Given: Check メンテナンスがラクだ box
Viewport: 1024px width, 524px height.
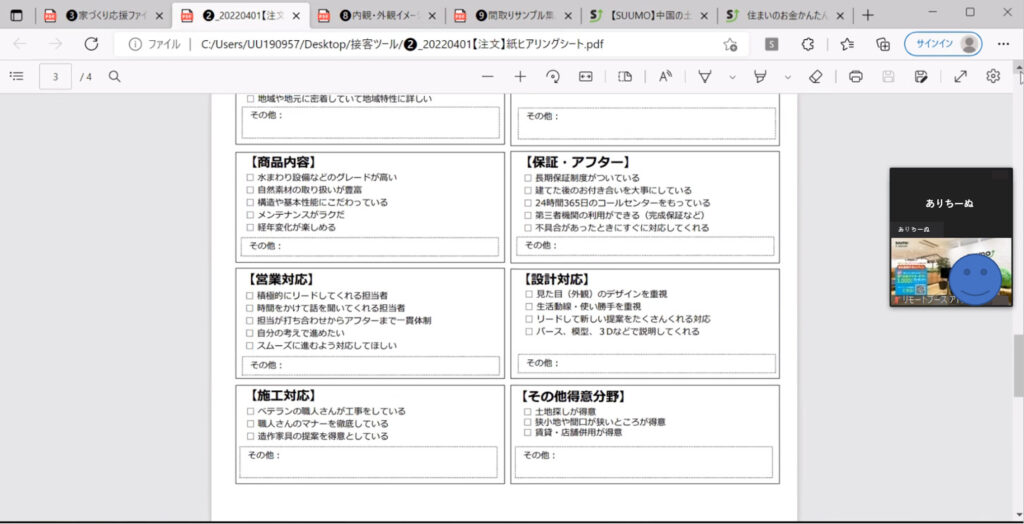Looking at the screenshot, I should pos(250,214).
